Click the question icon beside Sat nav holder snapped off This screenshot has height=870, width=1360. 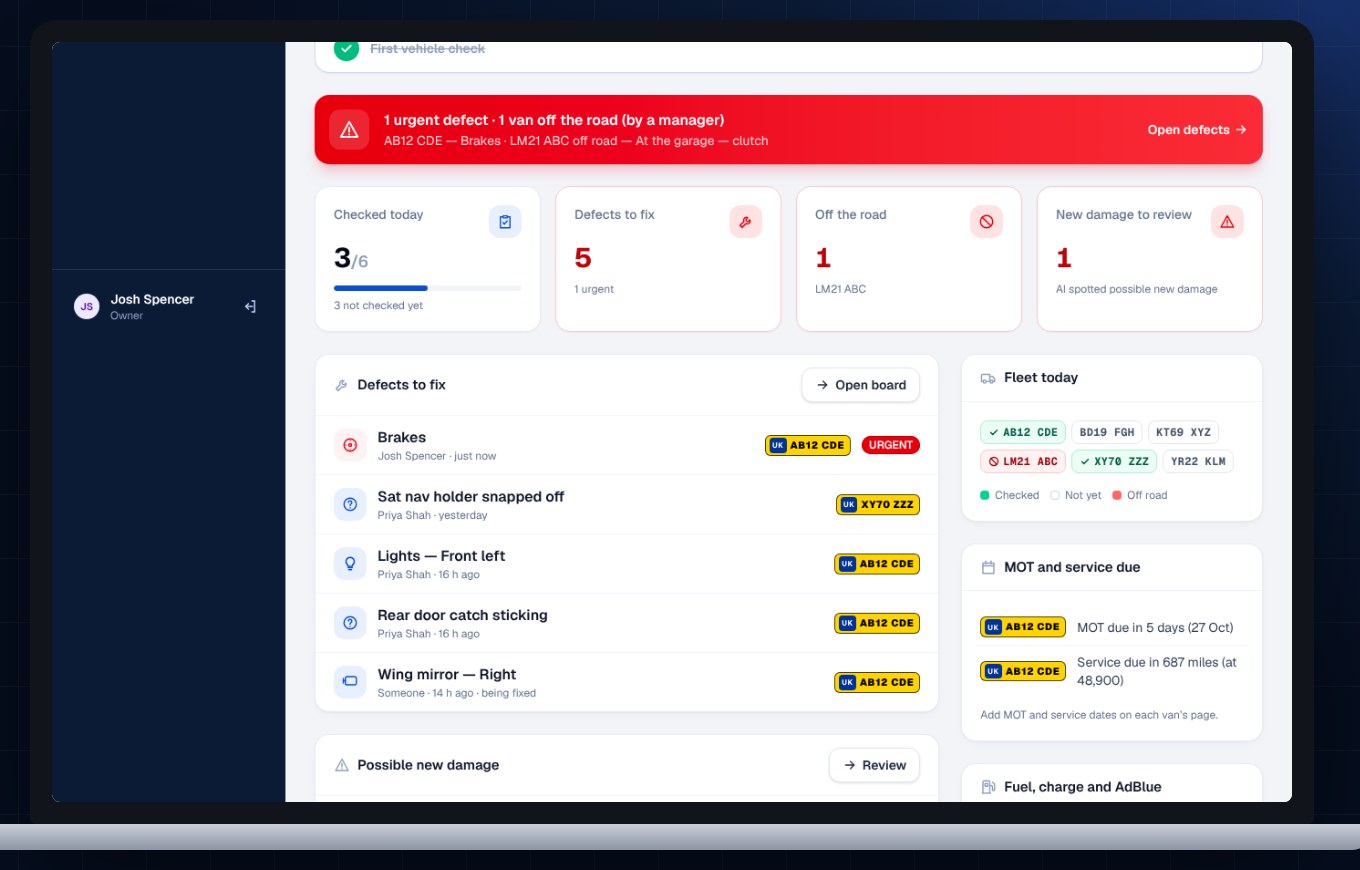click(350, 505)
